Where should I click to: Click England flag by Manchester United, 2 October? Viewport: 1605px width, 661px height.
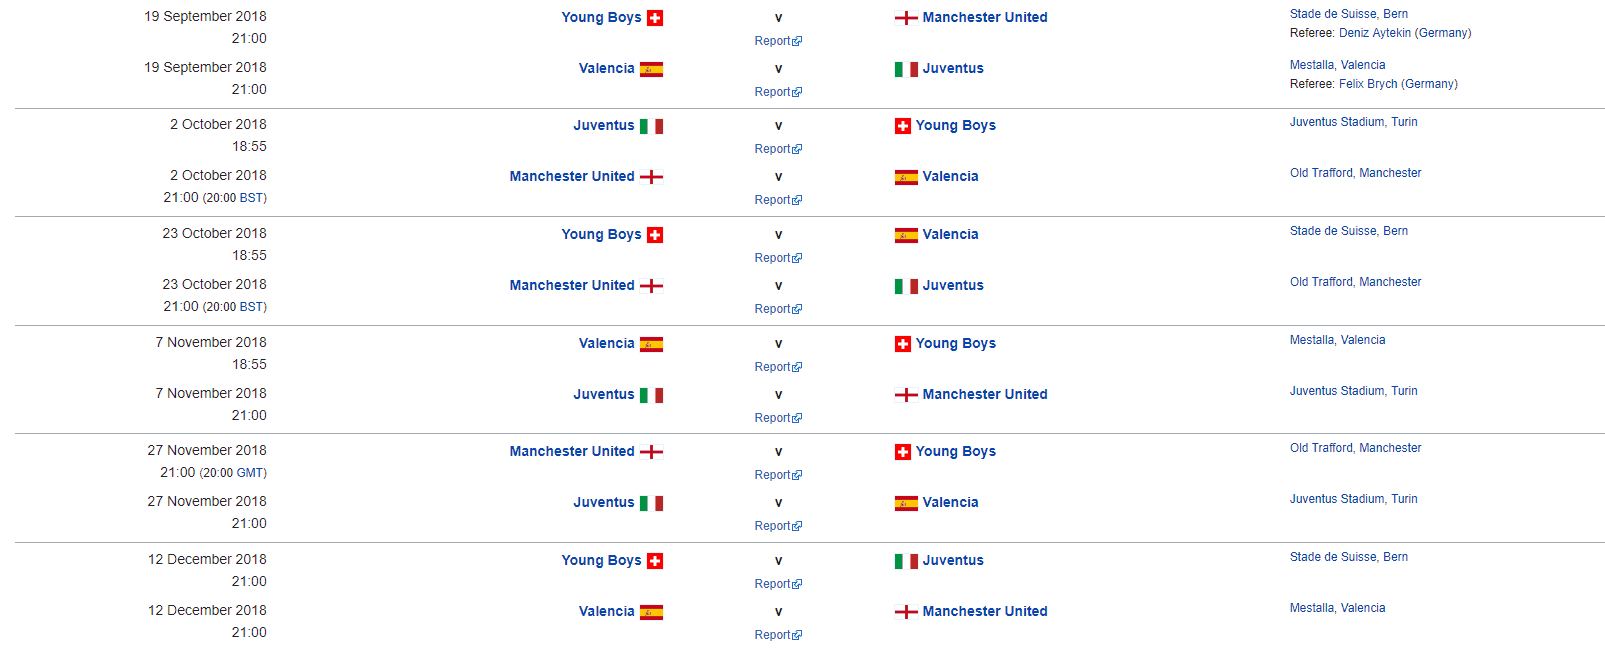[x=651, y=177]
